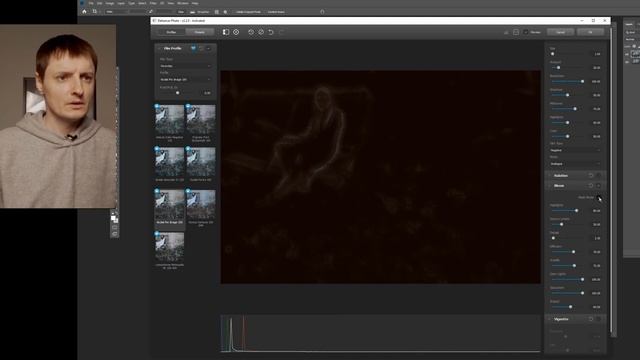Open Photoshop Image menu

[x=110, y=3]
